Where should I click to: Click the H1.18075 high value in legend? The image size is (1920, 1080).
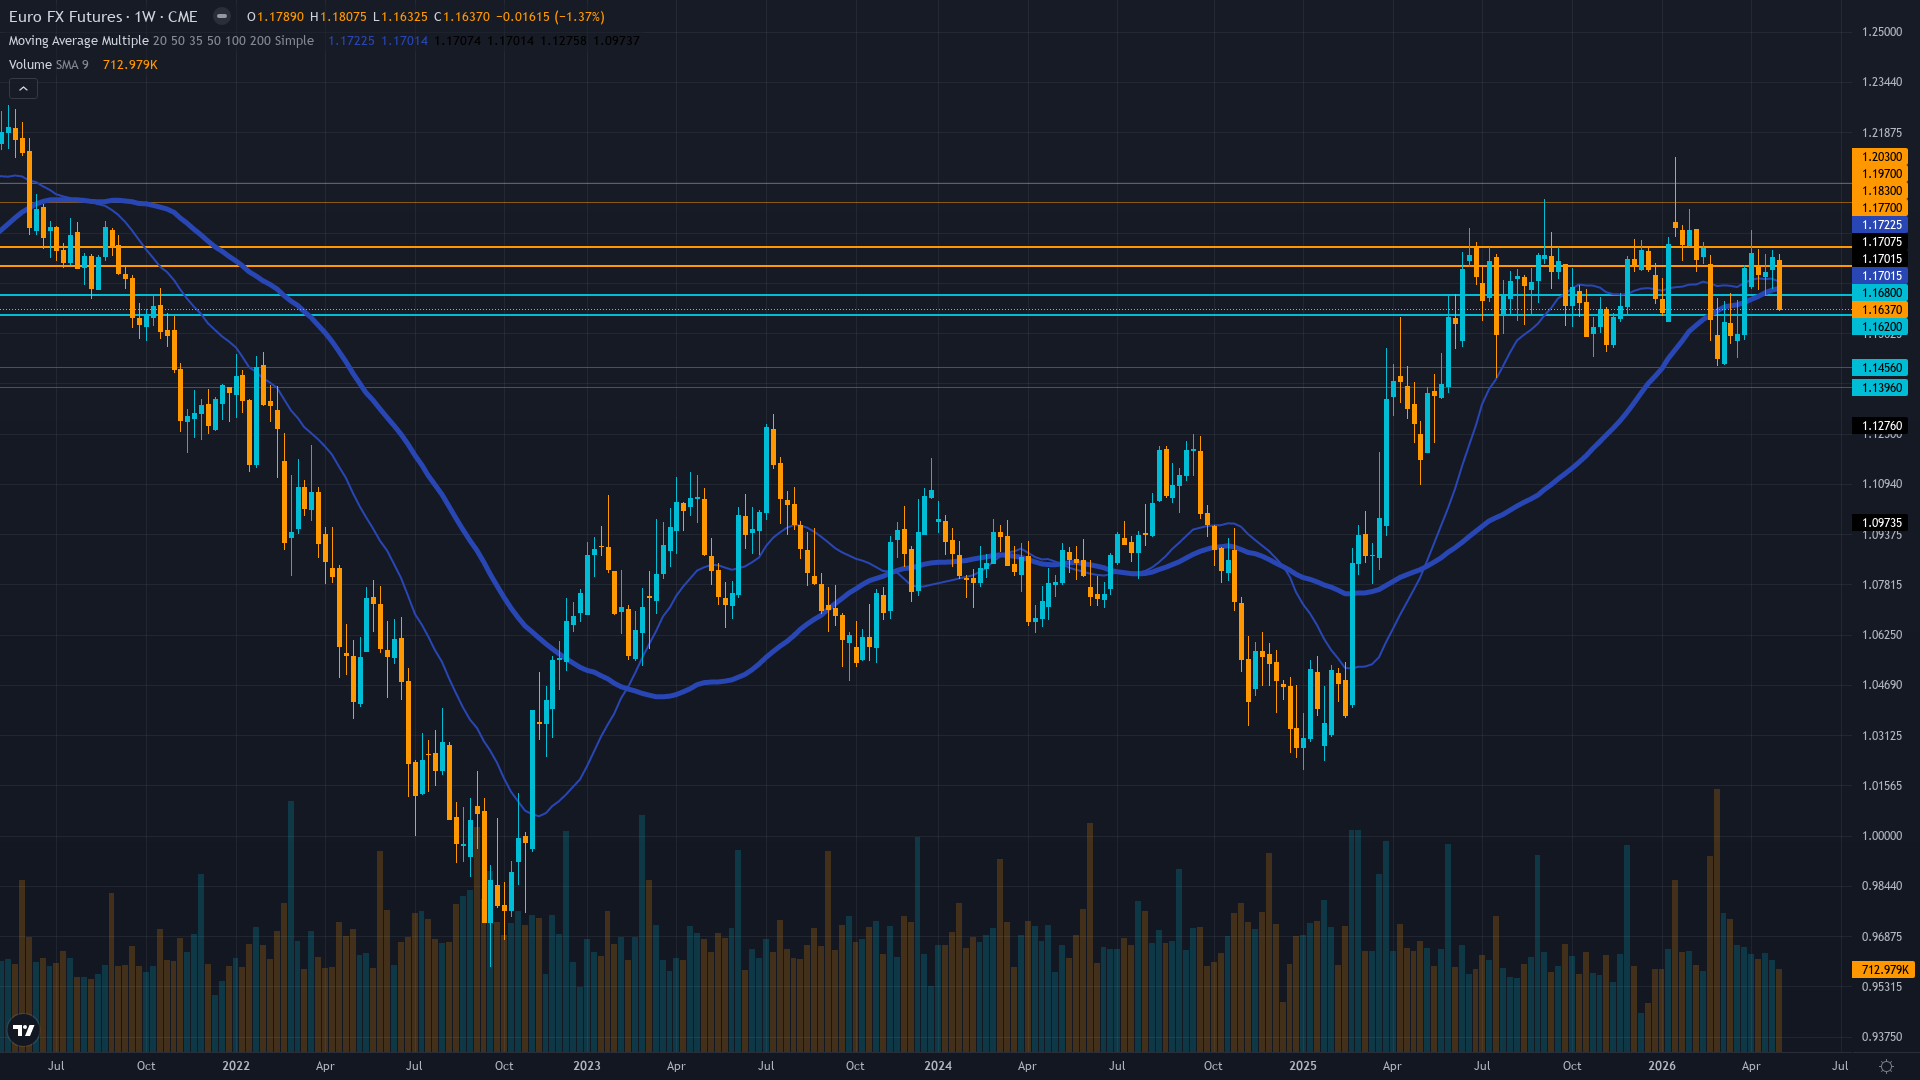[x=338, y=17]
